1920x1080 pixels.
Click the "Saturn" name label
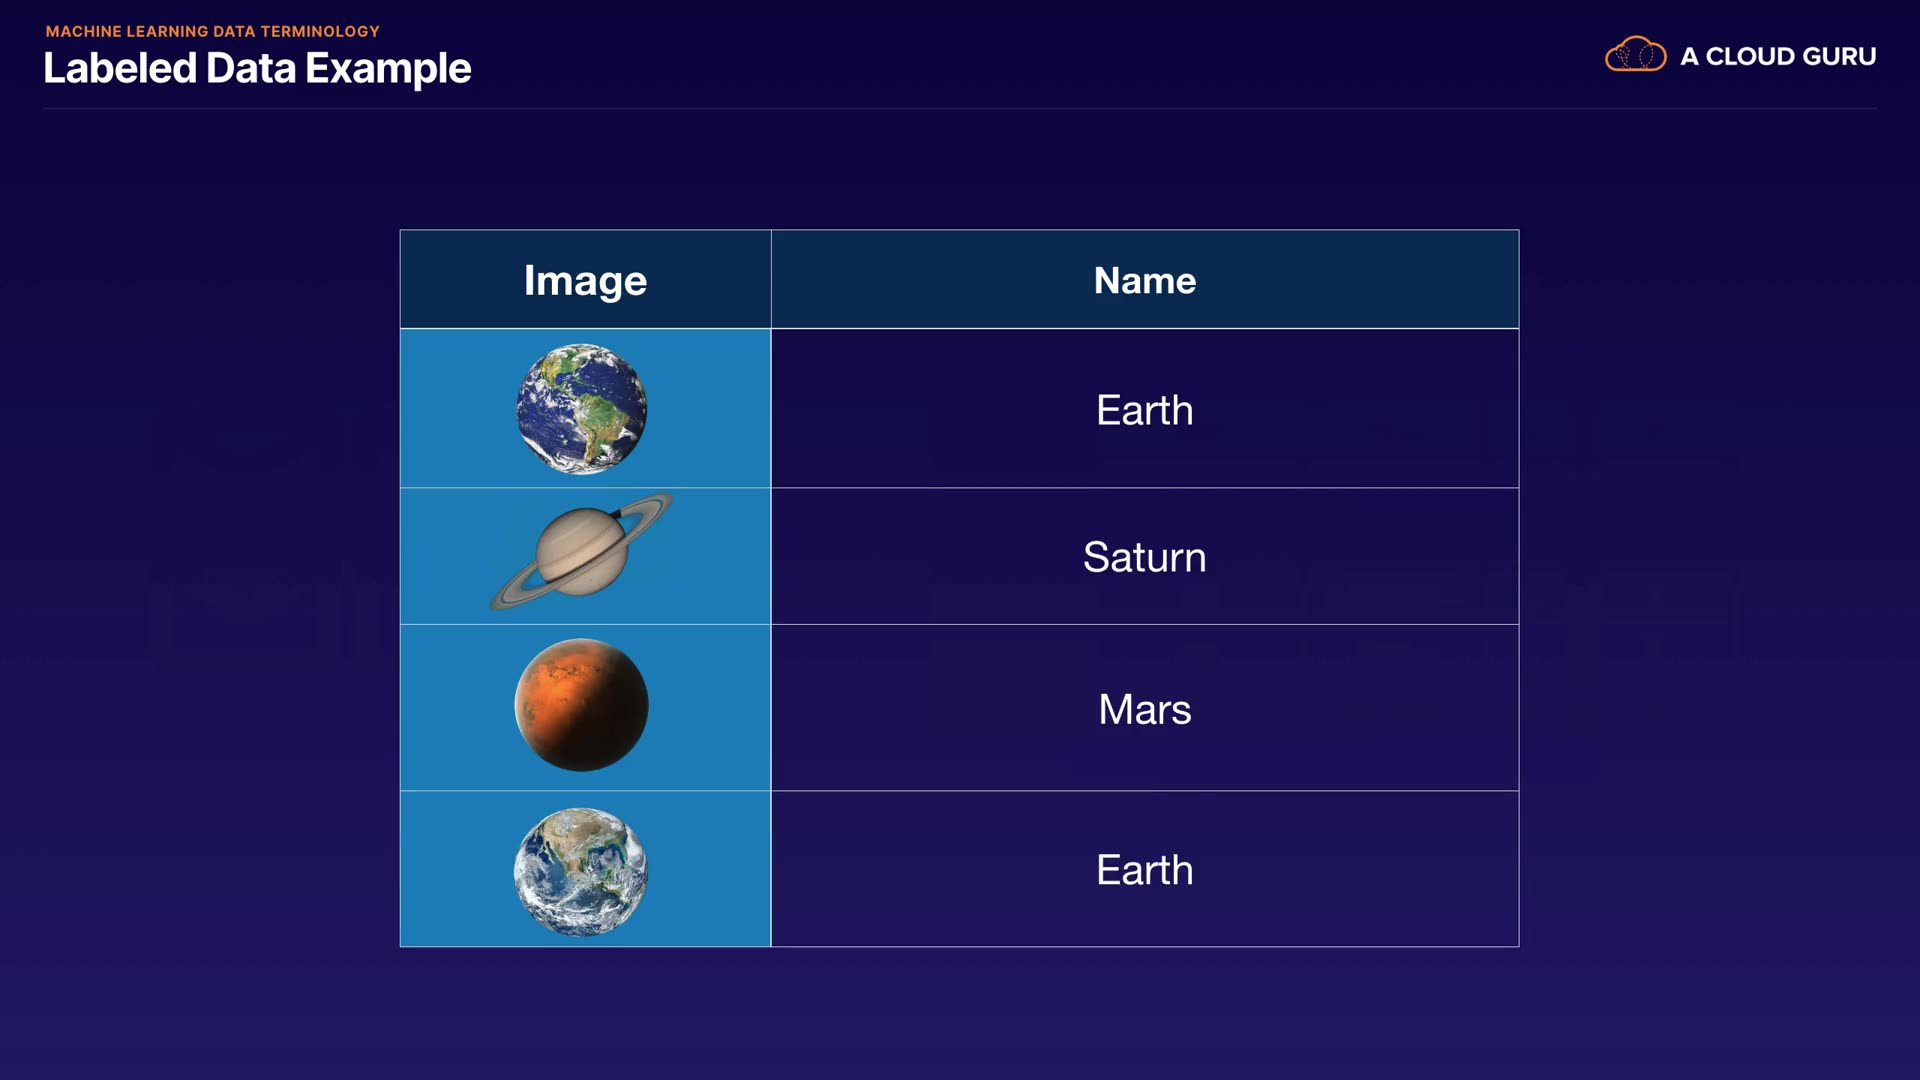(x=1144, y=557)
